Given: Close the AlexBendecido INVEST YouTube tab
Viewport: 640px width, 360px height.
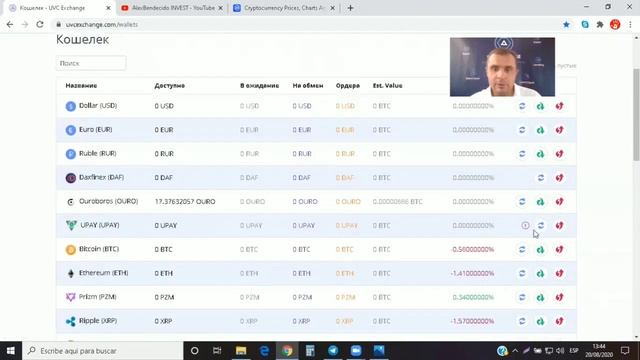Looking at the screenshot, I should (220, 8).
